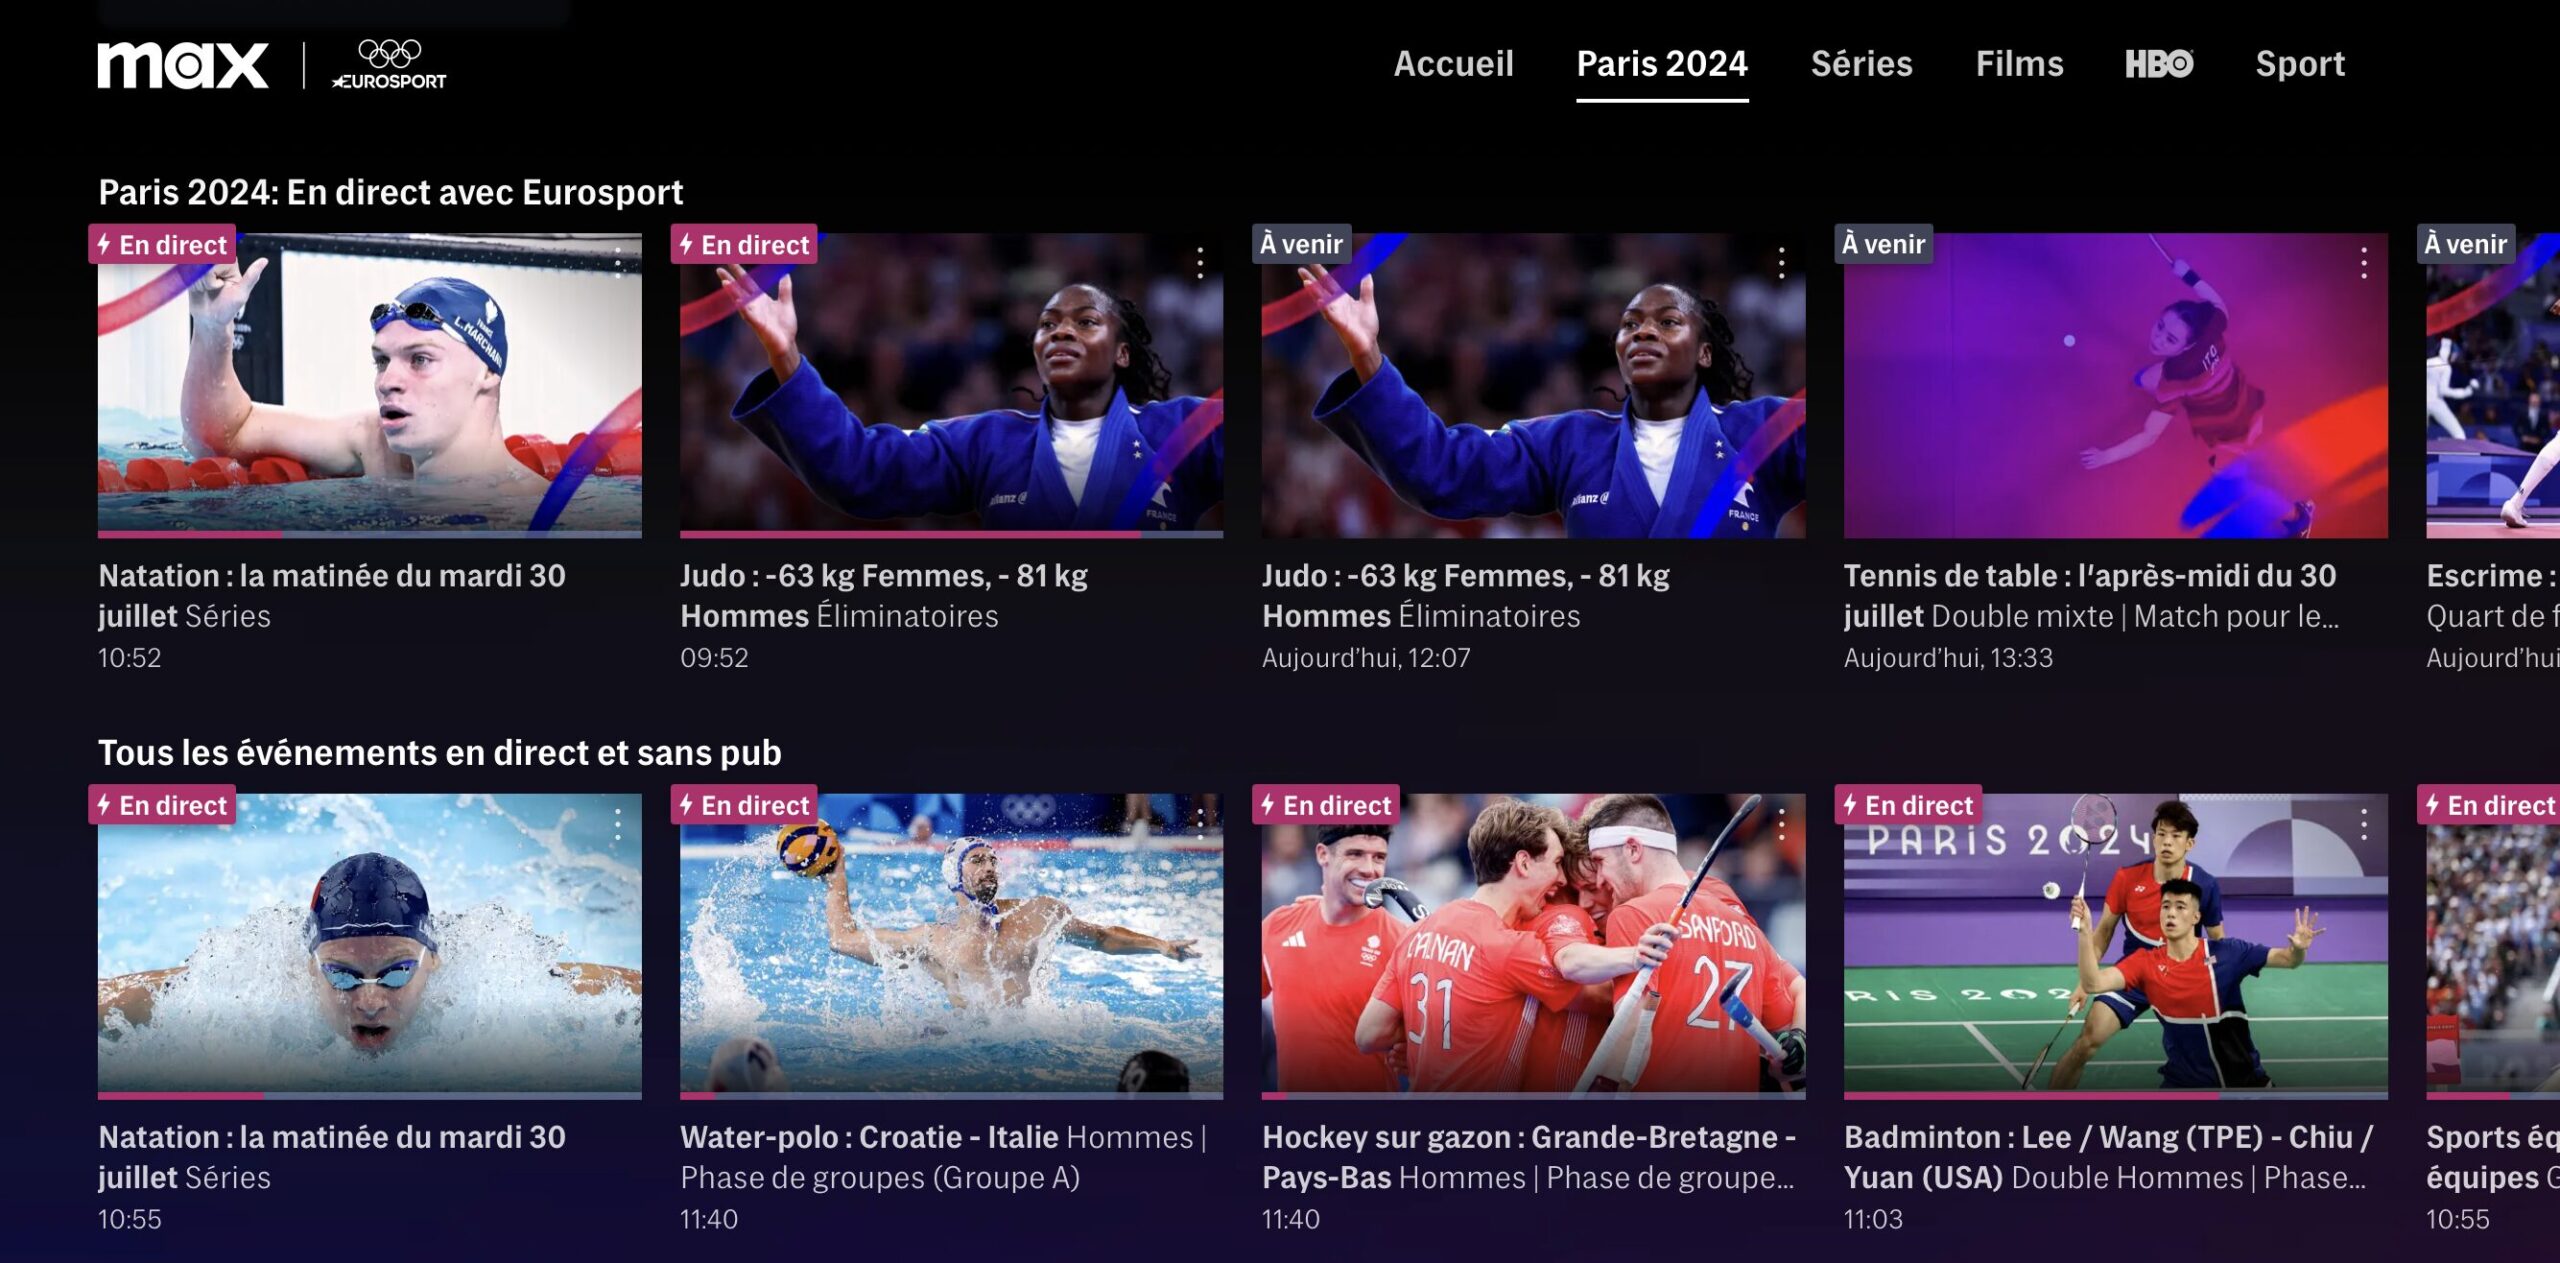The width and height of the screenshot is (2560, 1263).
Task: Click En direct badge on Natation 10:52 card
Action: coord(162,244)
